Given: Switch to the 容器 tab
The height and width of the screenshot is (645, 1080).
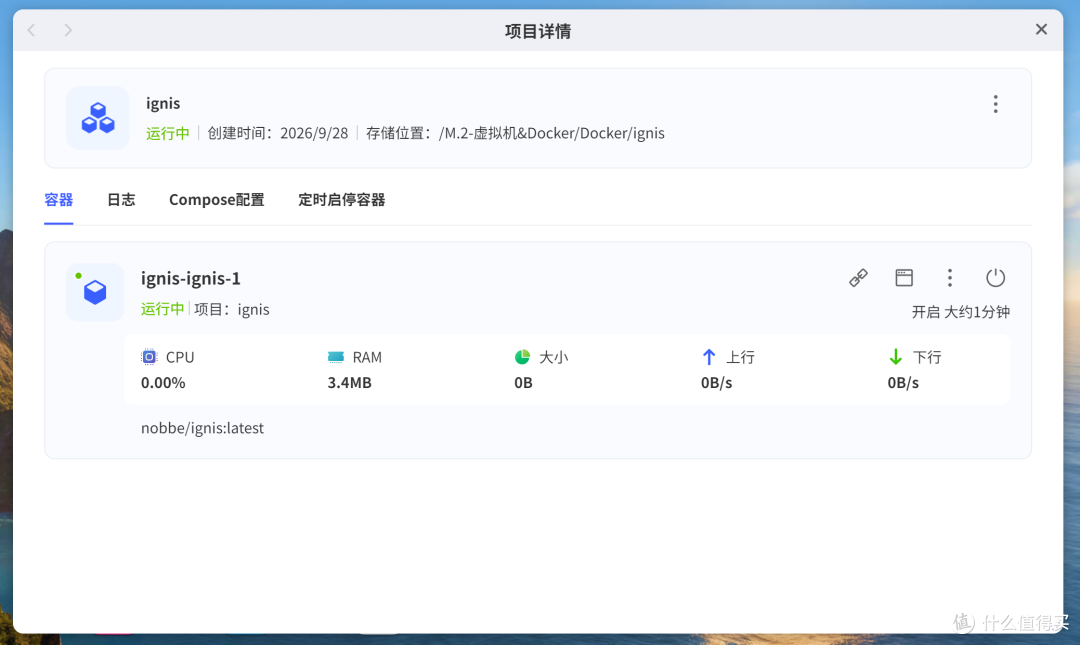Looking at the screenshot, I should point(59,200).
